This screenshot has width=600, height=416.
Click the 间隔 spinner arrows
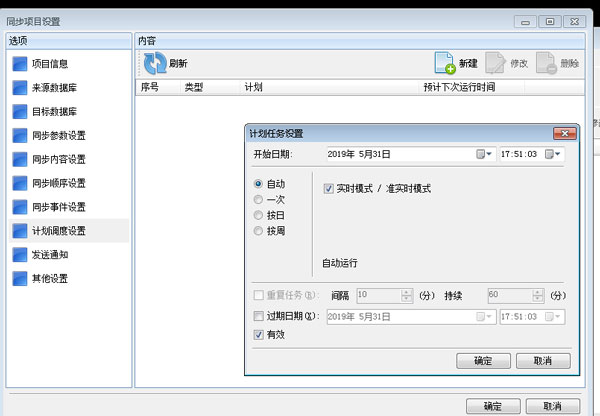click(x=407, y=295)
